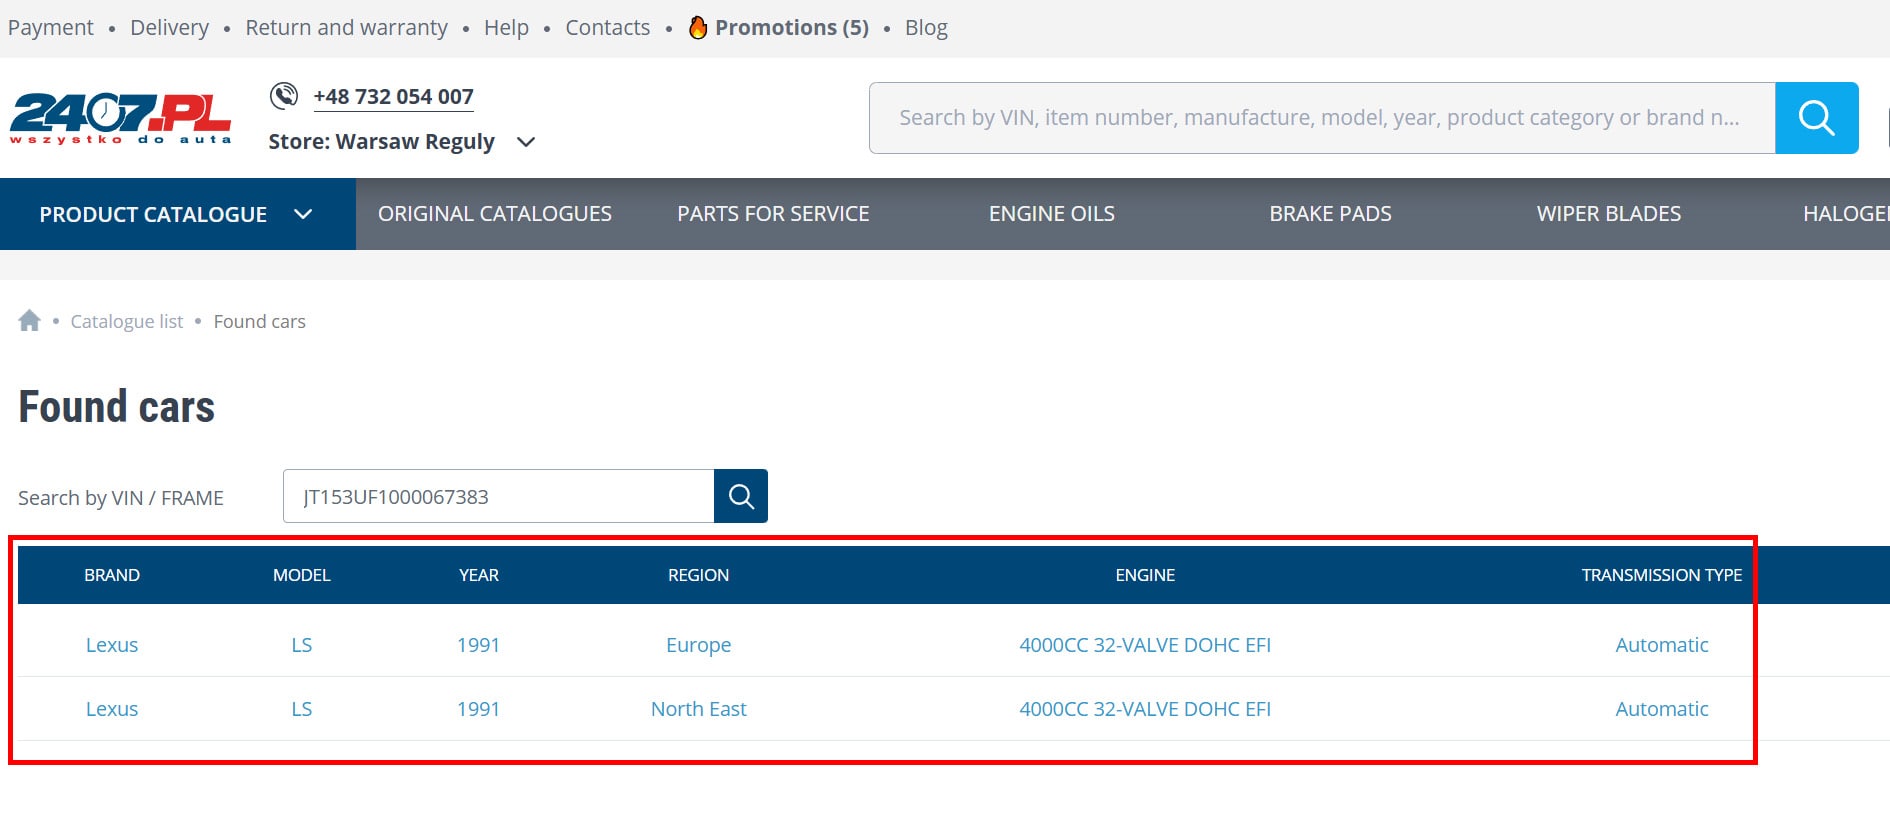Select Lexus in the Europe row

pos(112,645)
